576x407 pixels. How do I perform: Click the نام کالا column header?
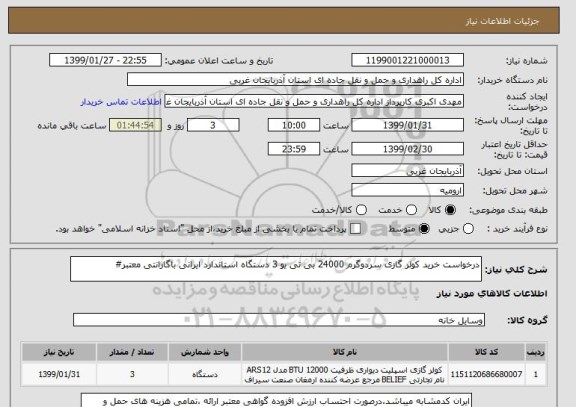click(x=345, y=352)
